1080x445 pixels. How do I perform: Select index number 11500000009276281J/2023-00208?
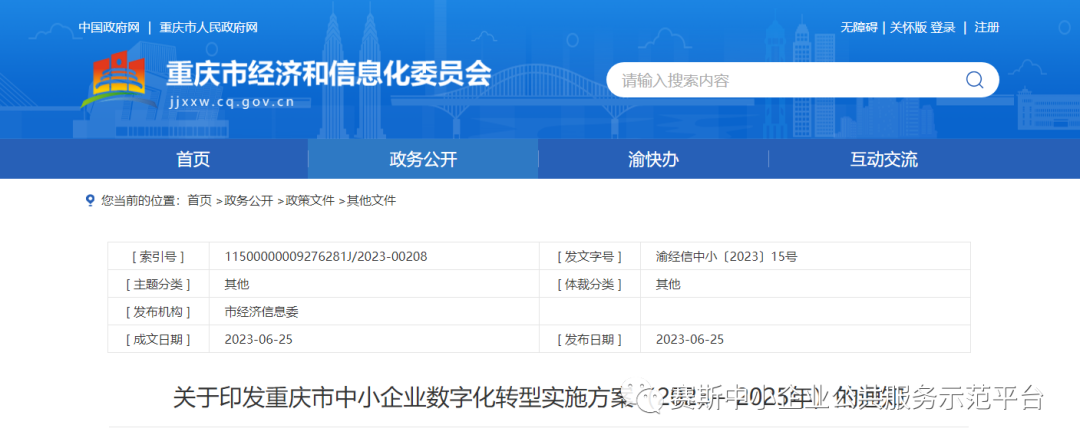coord(326,257)
